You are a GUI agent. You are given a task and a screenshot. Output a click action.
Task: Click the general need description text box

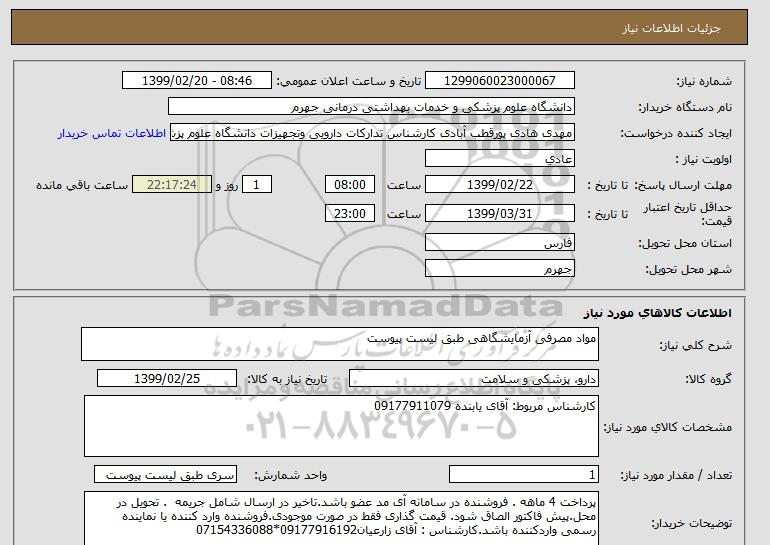[340, 344]
